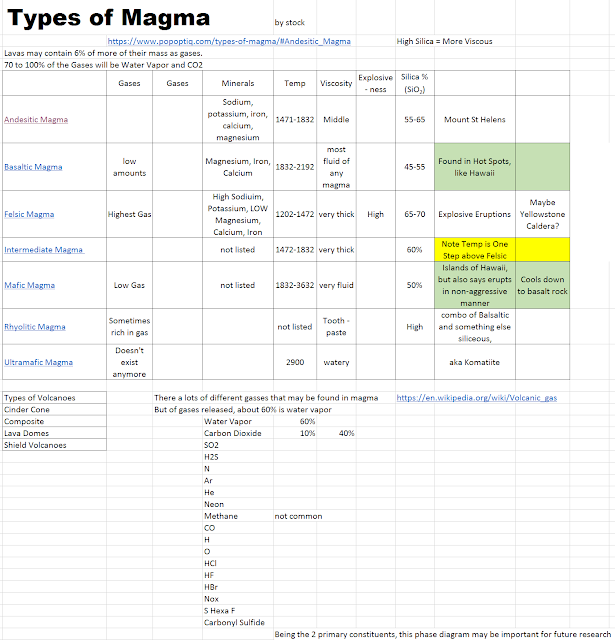Select the 'S Hexa F' cell

coord(238,611)
